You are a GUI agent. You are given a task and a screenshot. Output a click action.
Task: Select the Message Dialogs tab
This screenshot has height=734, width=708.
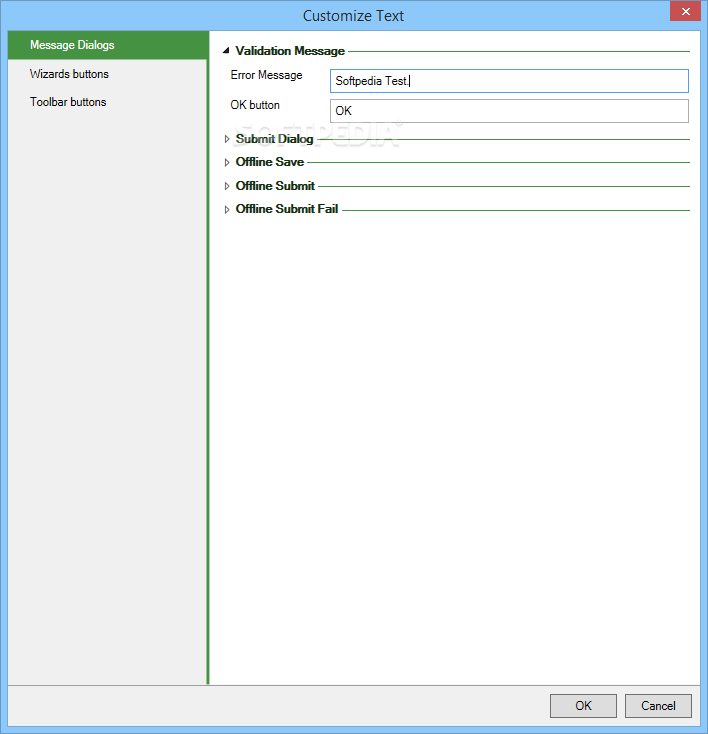pyautogui.click(x=108, y=45)
